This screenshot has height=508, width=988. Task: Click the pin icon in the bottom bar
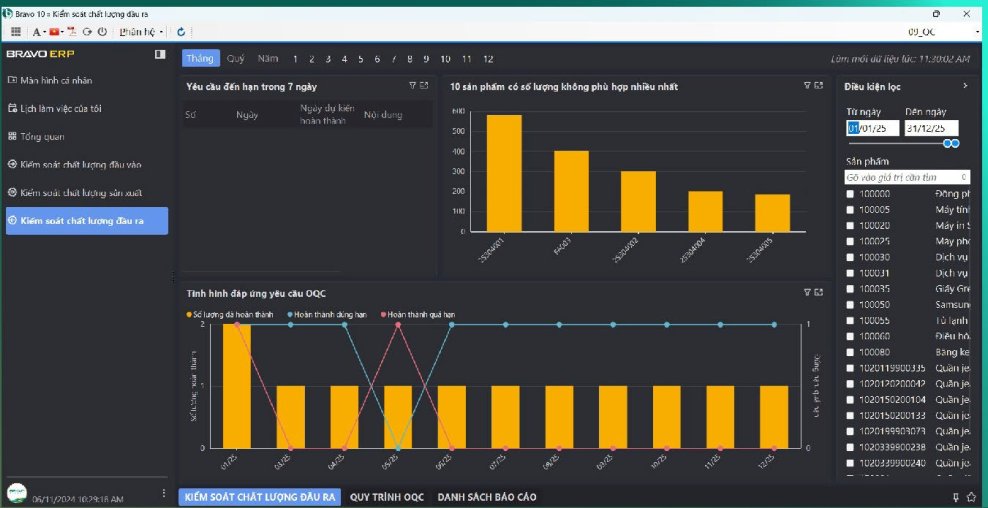(x=956, y=497)
